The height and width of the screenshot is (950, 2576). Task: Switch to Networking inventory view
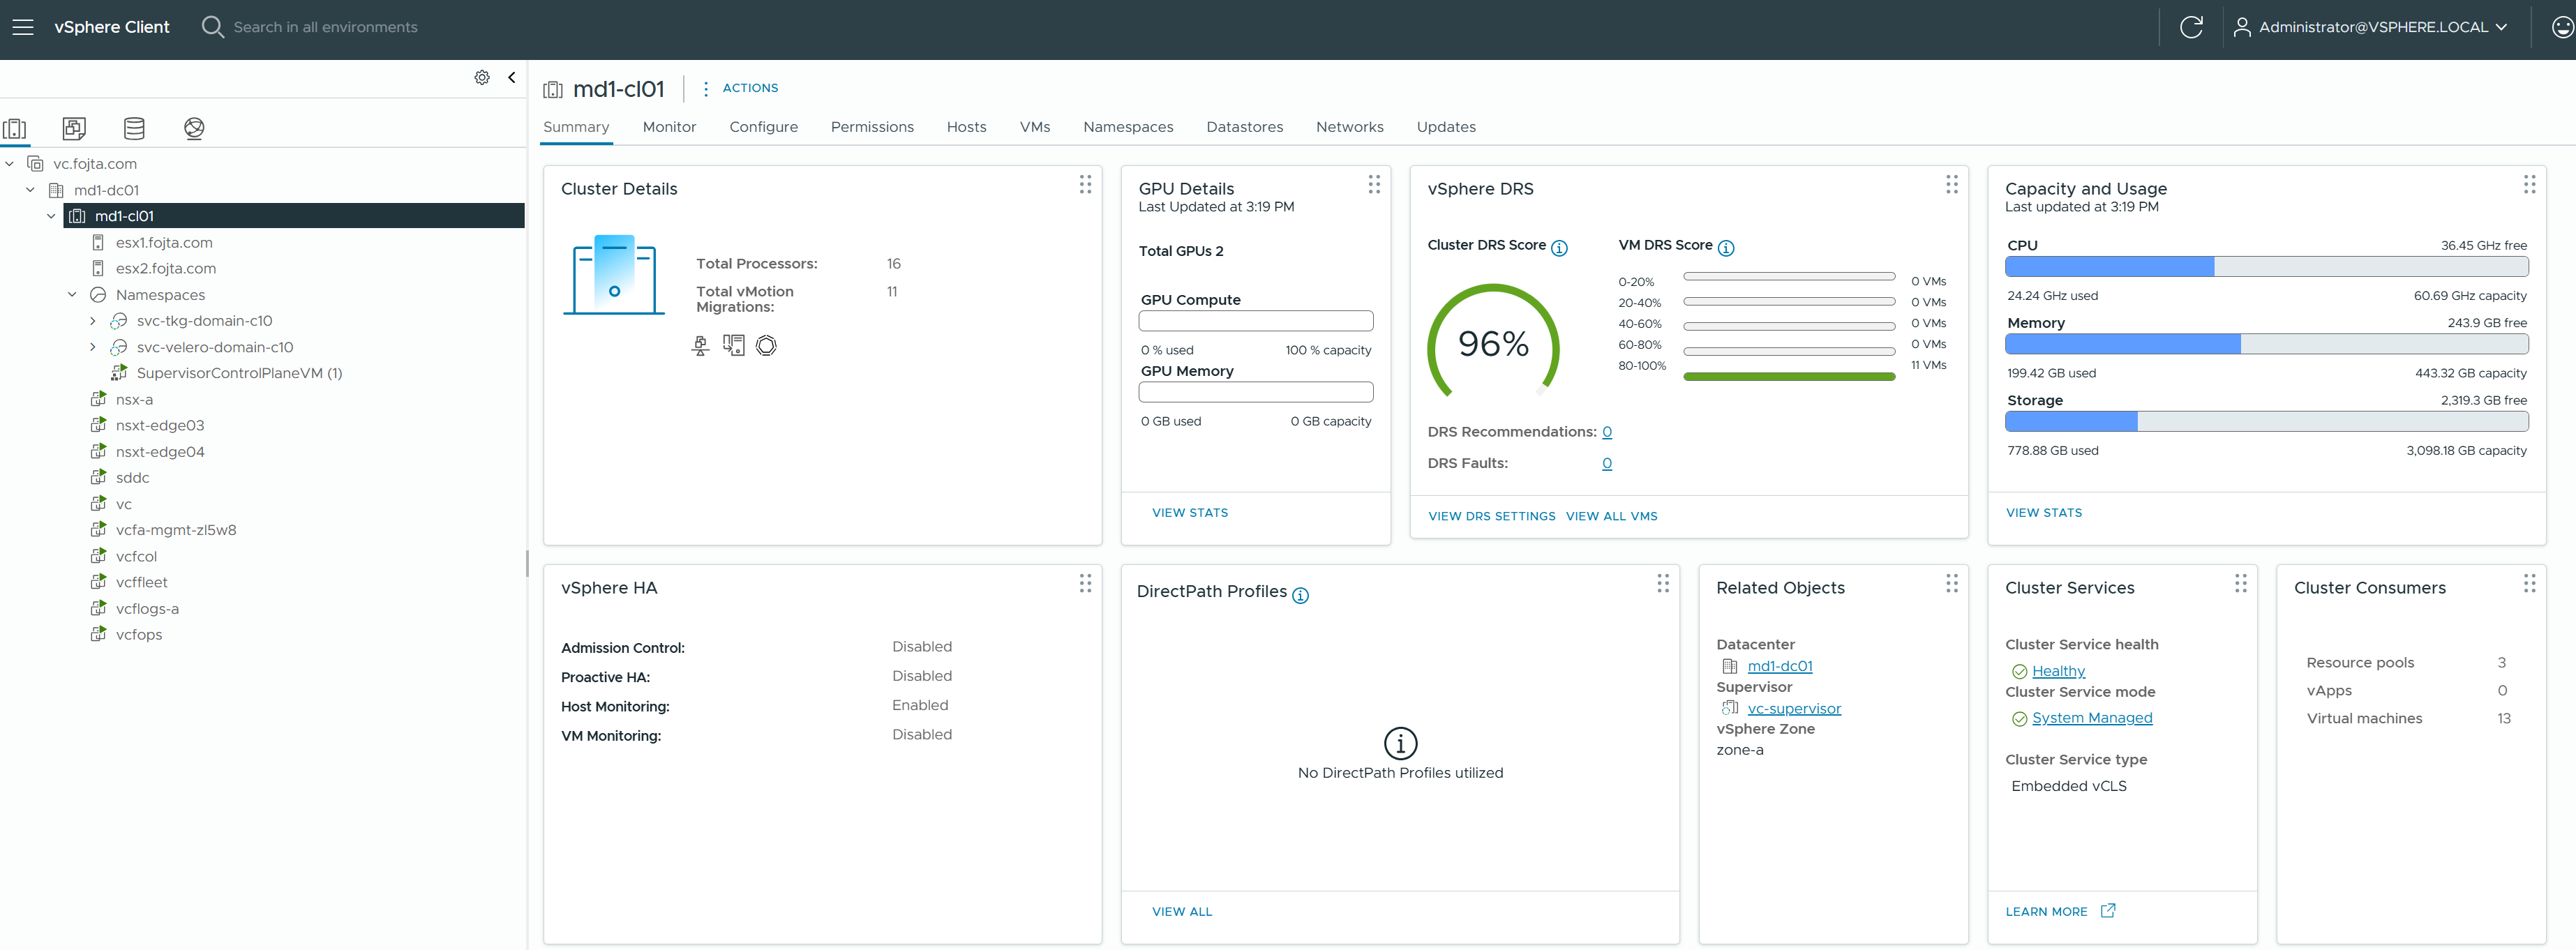click(194, 128)
